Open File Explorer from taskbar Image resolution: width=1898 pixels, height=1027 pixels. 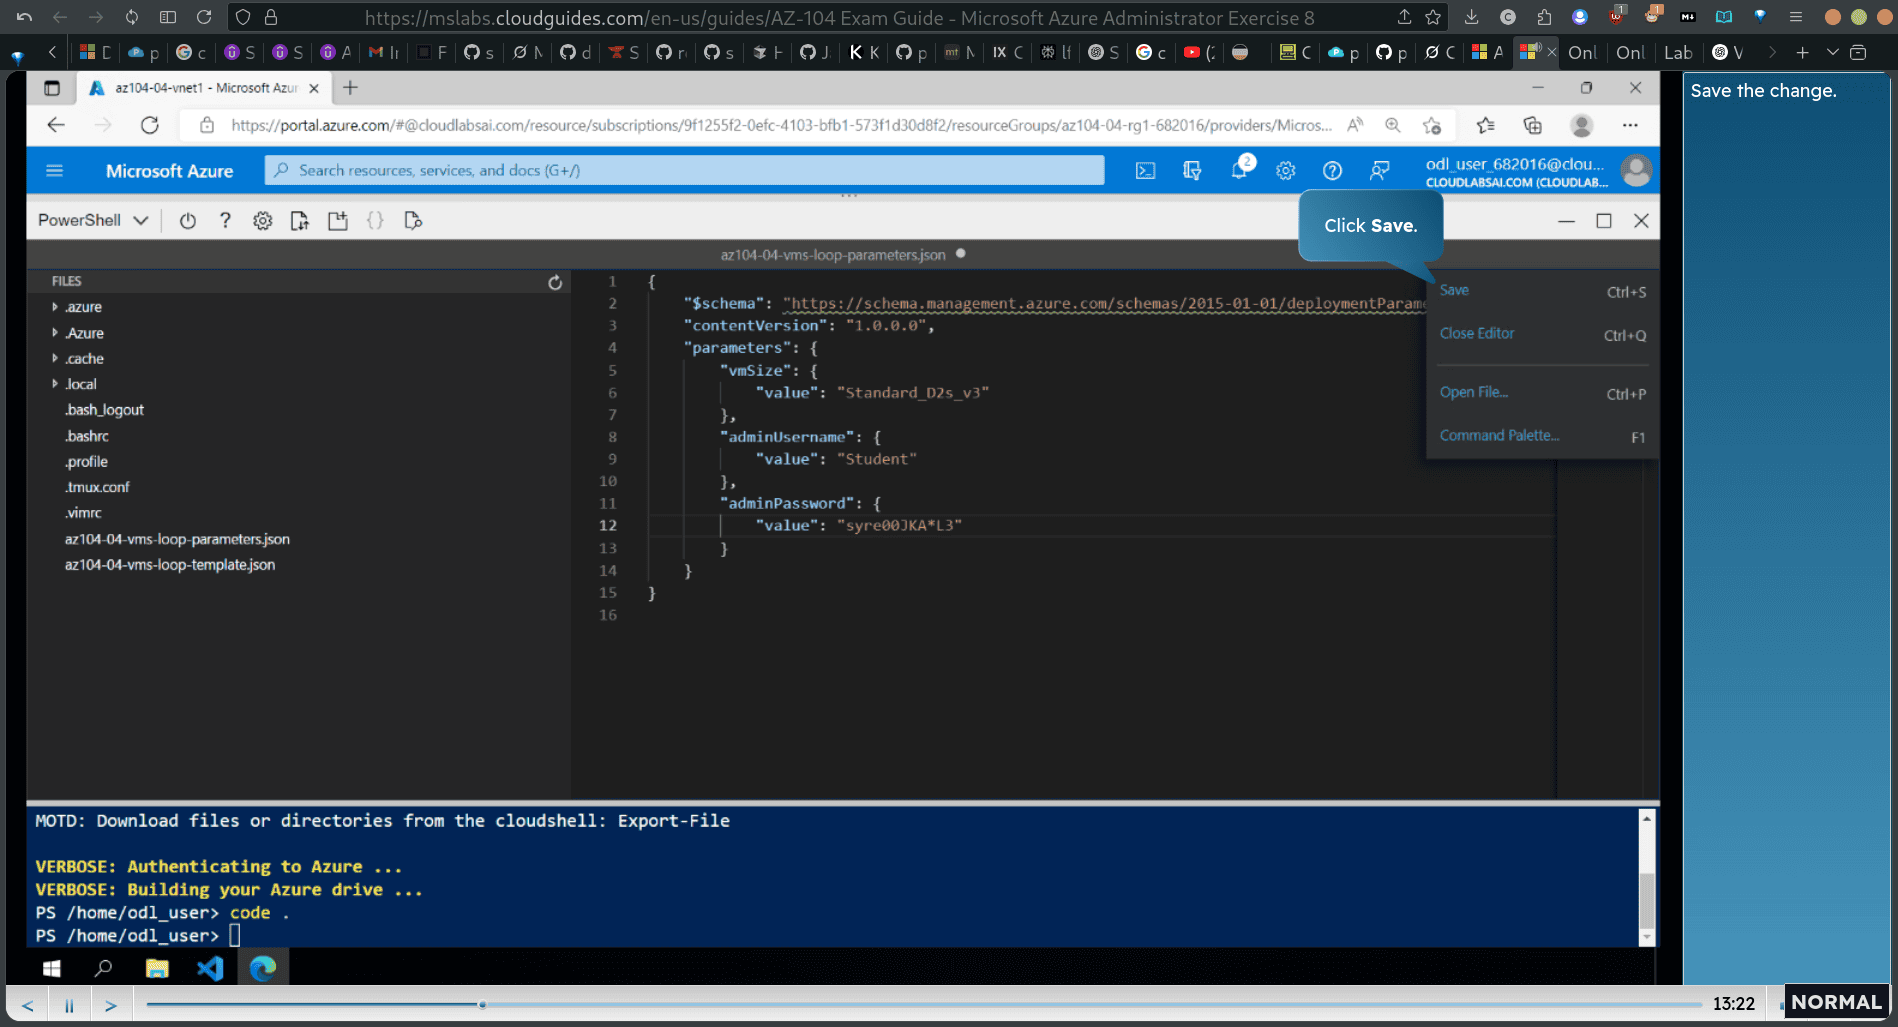(x=157, y=968)
